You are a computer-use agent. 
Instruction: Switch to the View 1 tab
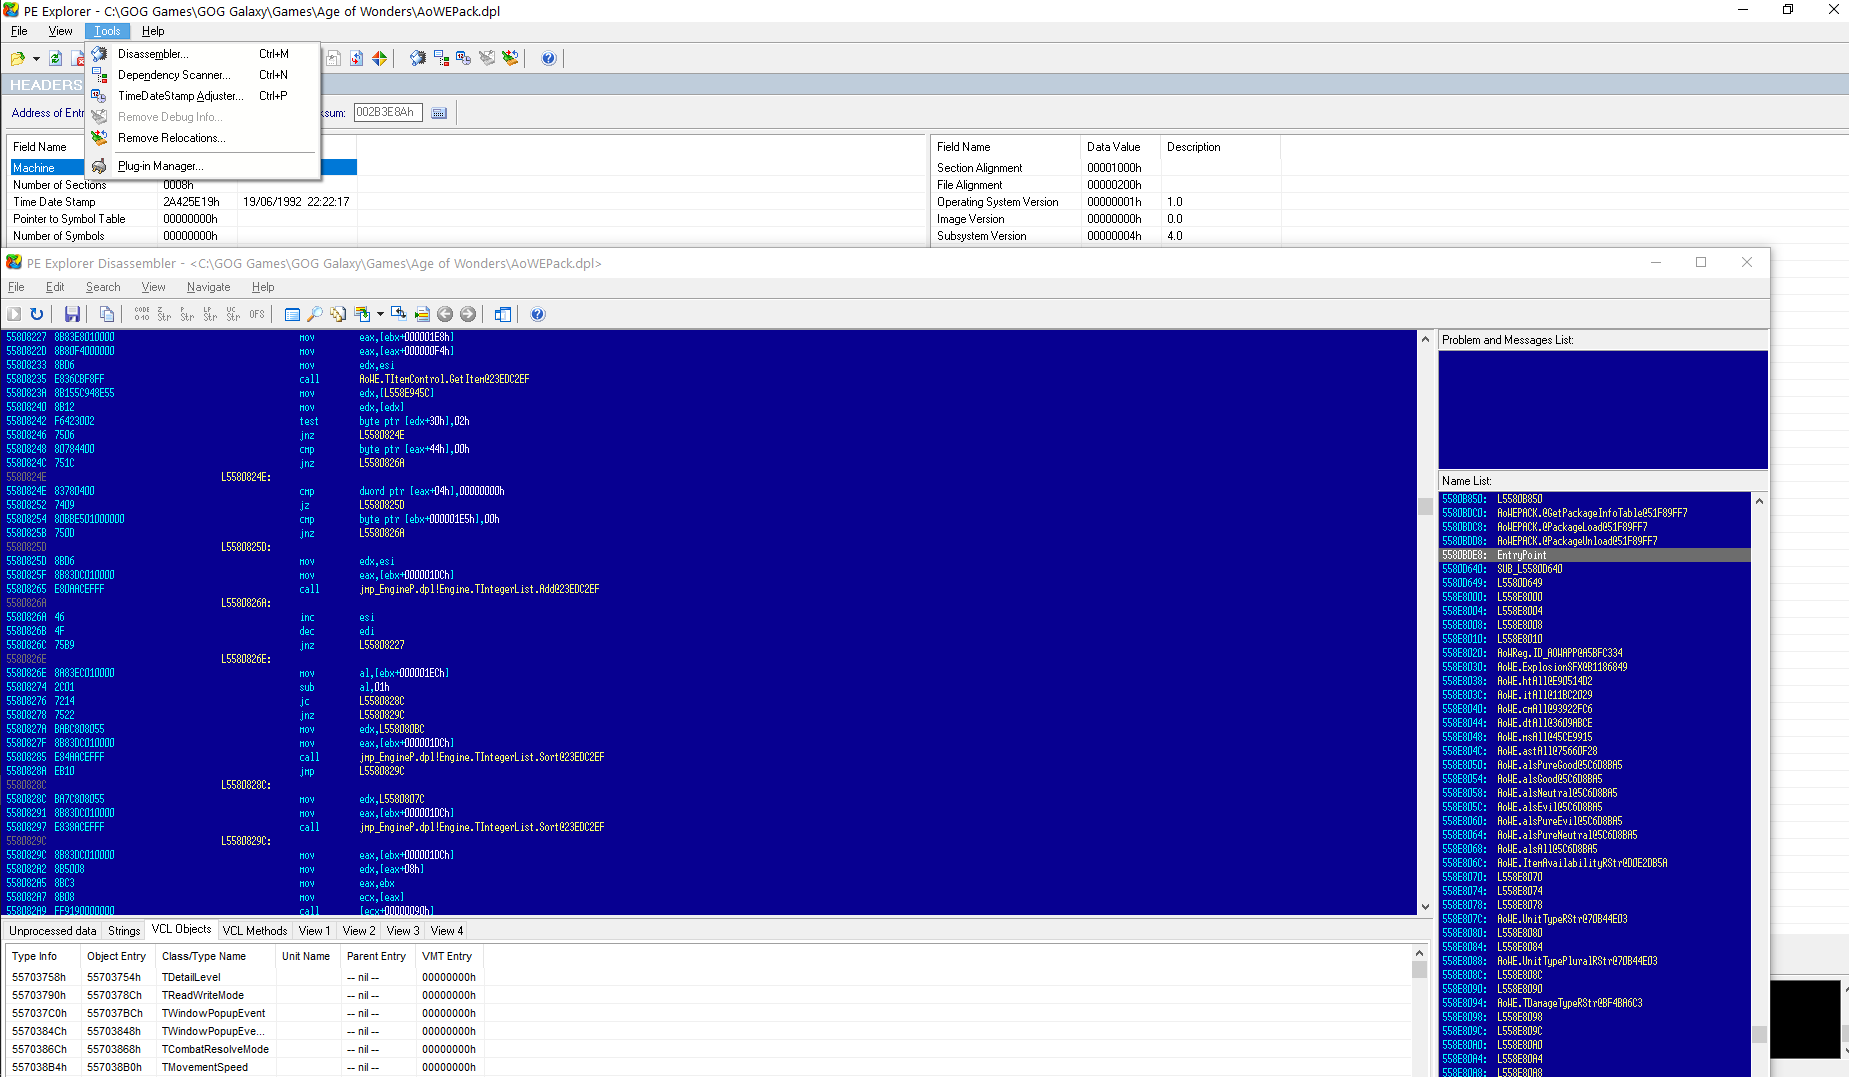314,931
